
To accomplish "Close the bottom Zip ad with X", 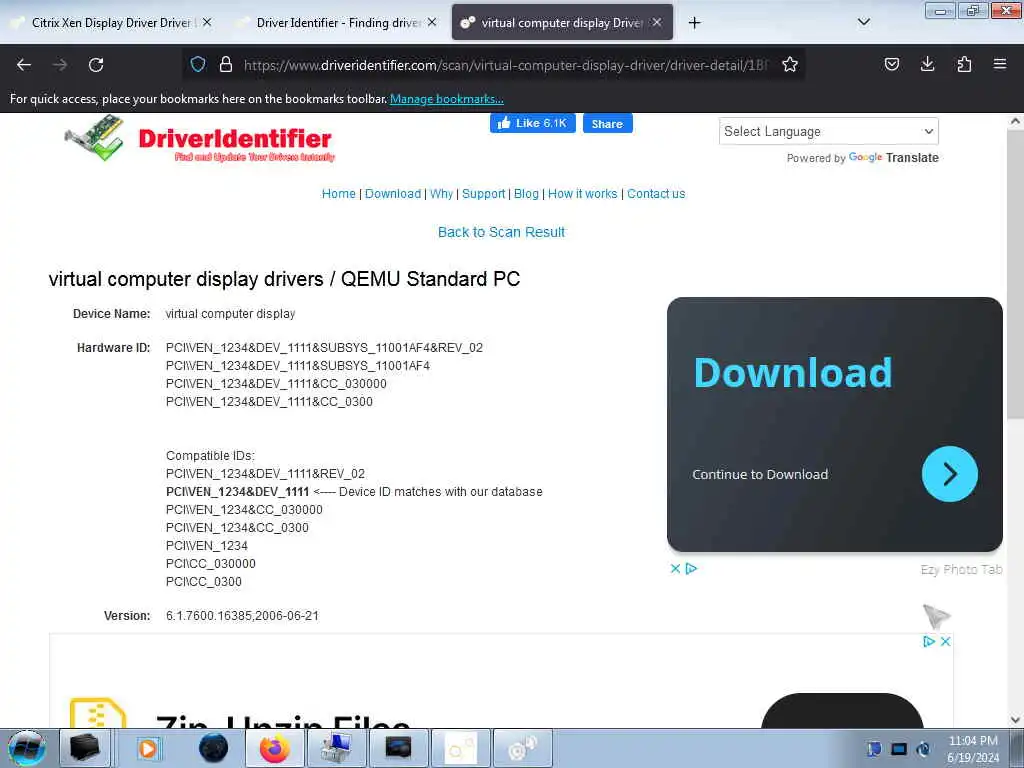I will (x=945, y=641).
